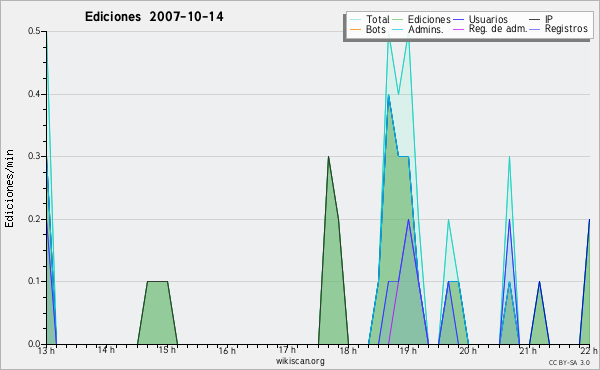
Task: Click the '19 h' x-axis label
Action: pos(408,350)
